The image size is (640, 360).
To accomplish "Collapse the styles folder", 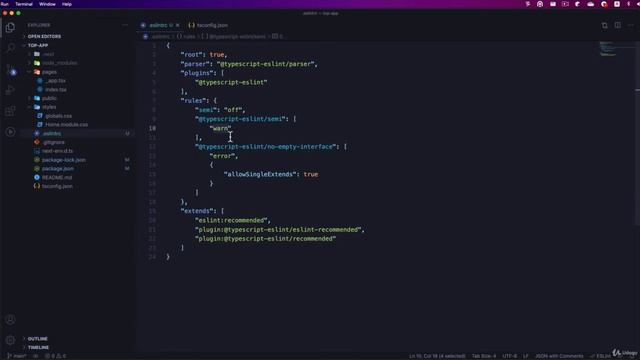I will pos(49,107).
